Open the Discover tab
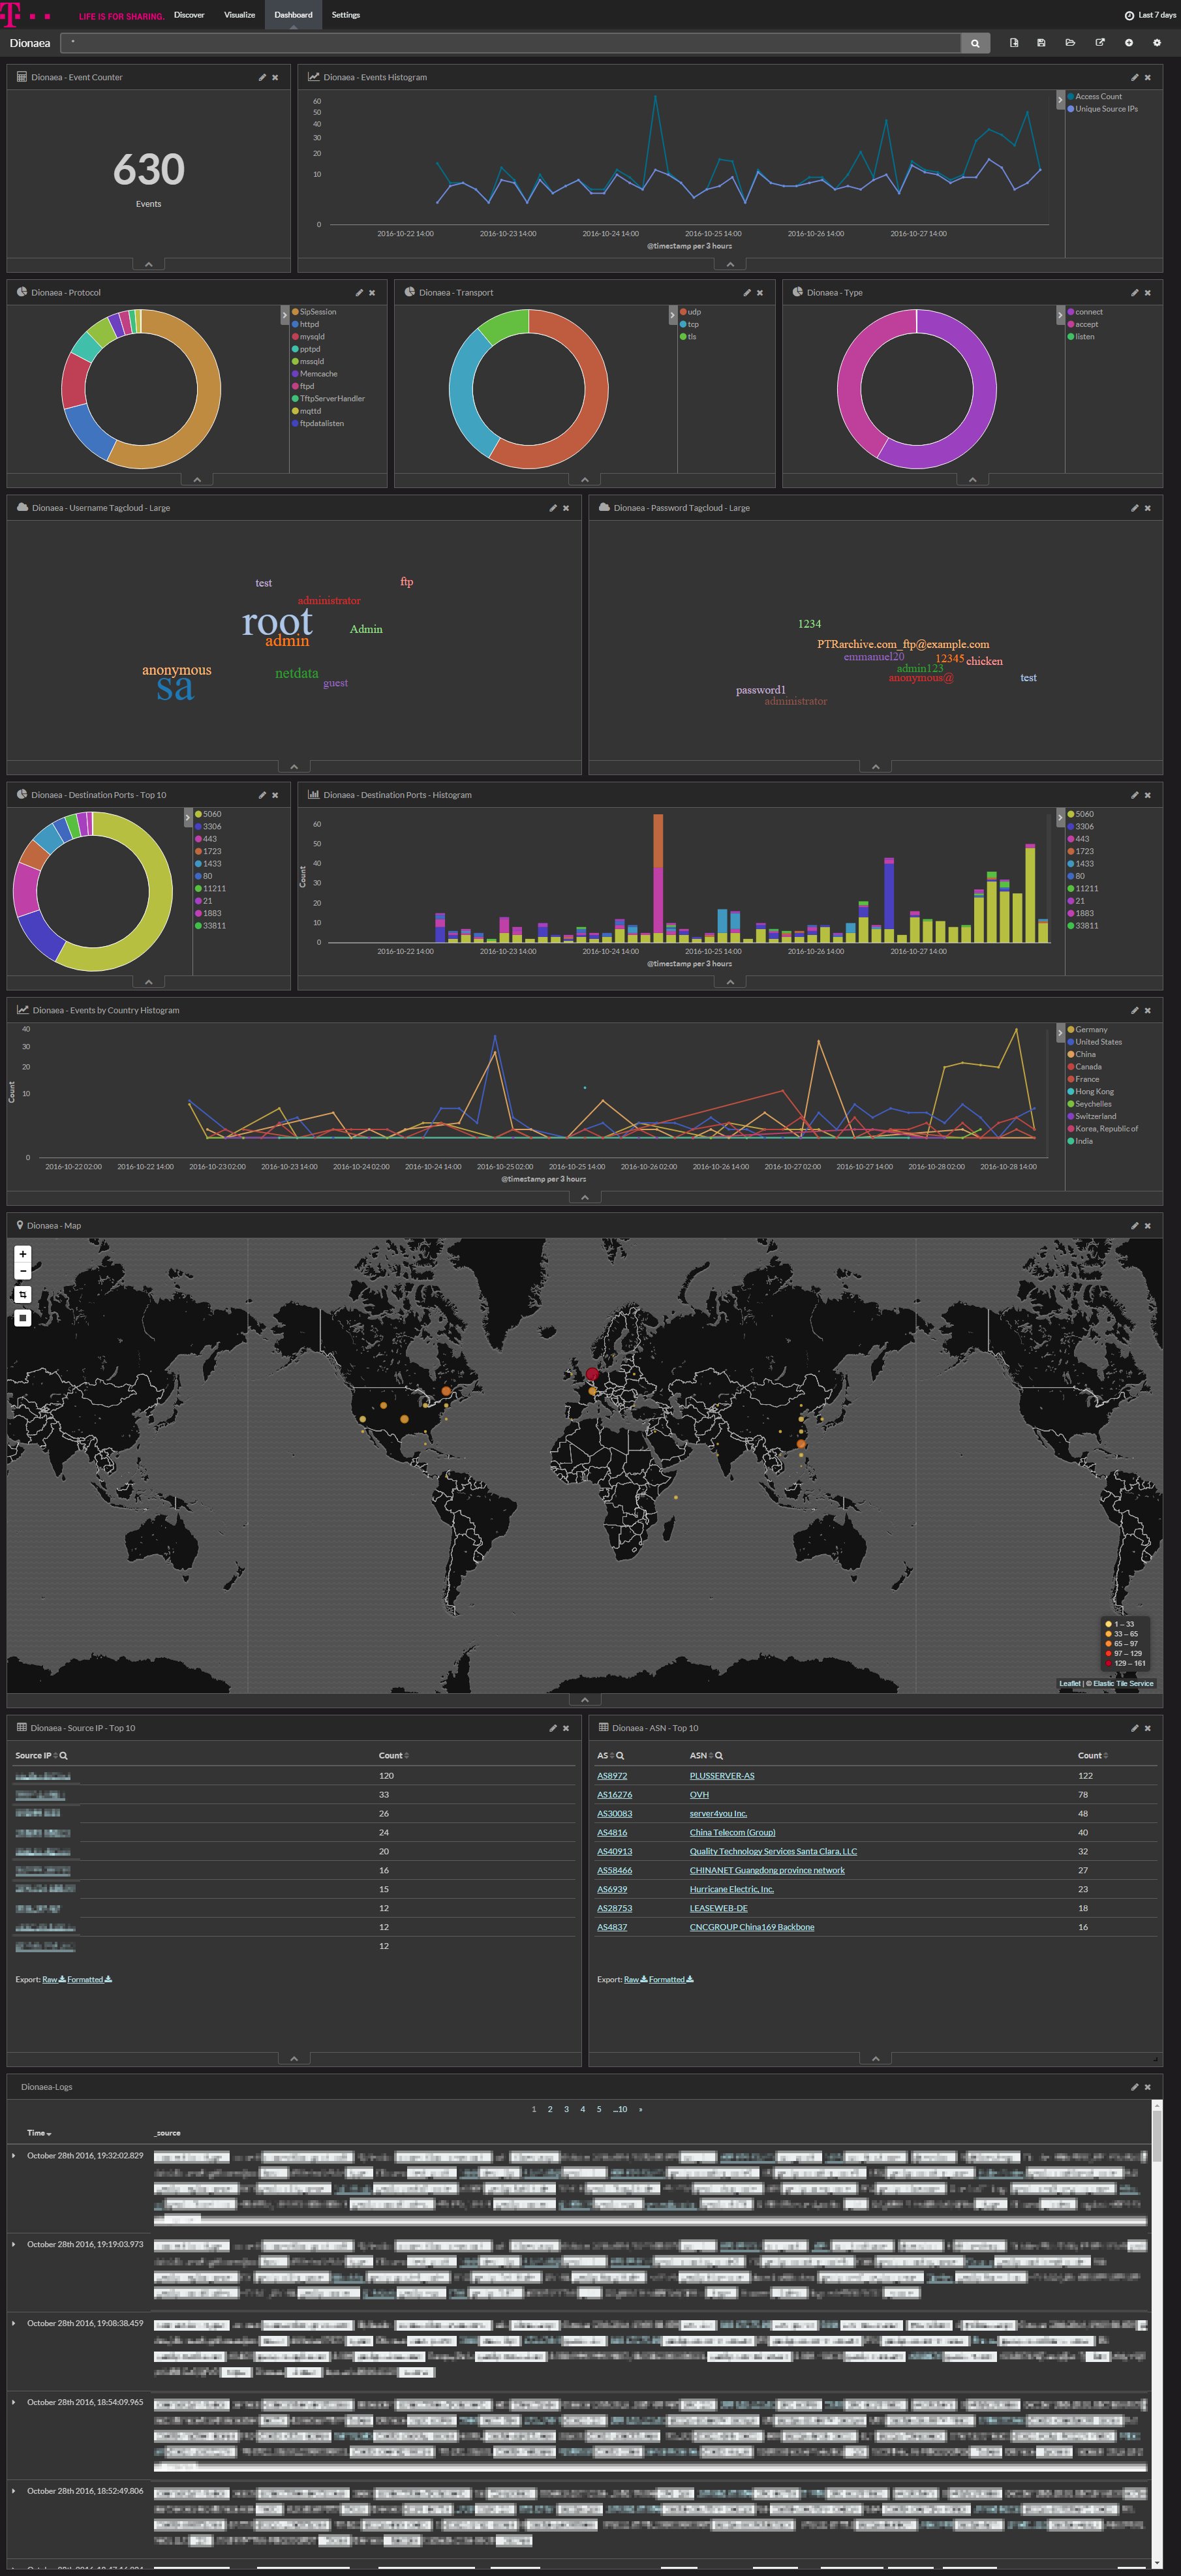The height and width of the screenshot is (2576, 1181). point(189,15)
